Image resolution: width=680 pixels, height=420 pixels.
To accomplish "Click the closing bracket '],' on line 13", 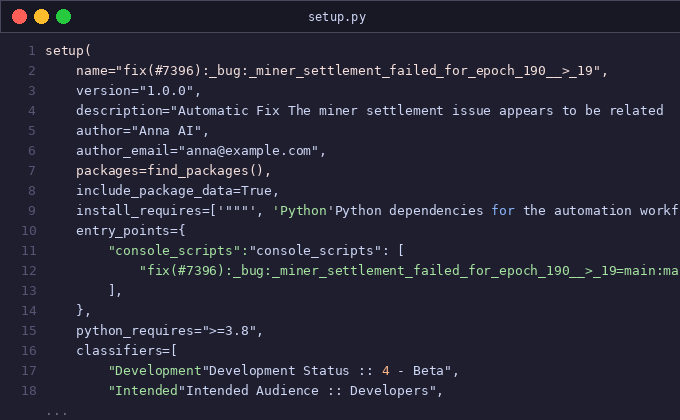I will (x=115, y=290).
